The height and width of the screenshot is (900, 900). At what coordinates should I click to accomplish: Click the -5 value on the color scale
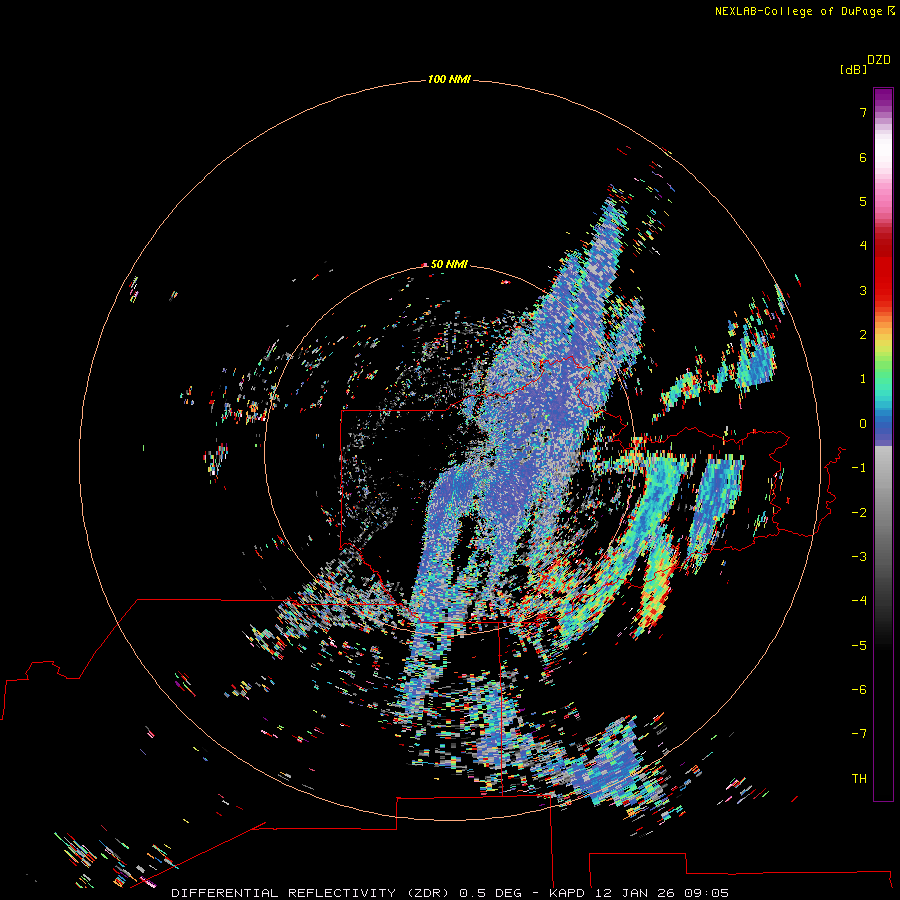pyautogui.click(x=859, y=646)
